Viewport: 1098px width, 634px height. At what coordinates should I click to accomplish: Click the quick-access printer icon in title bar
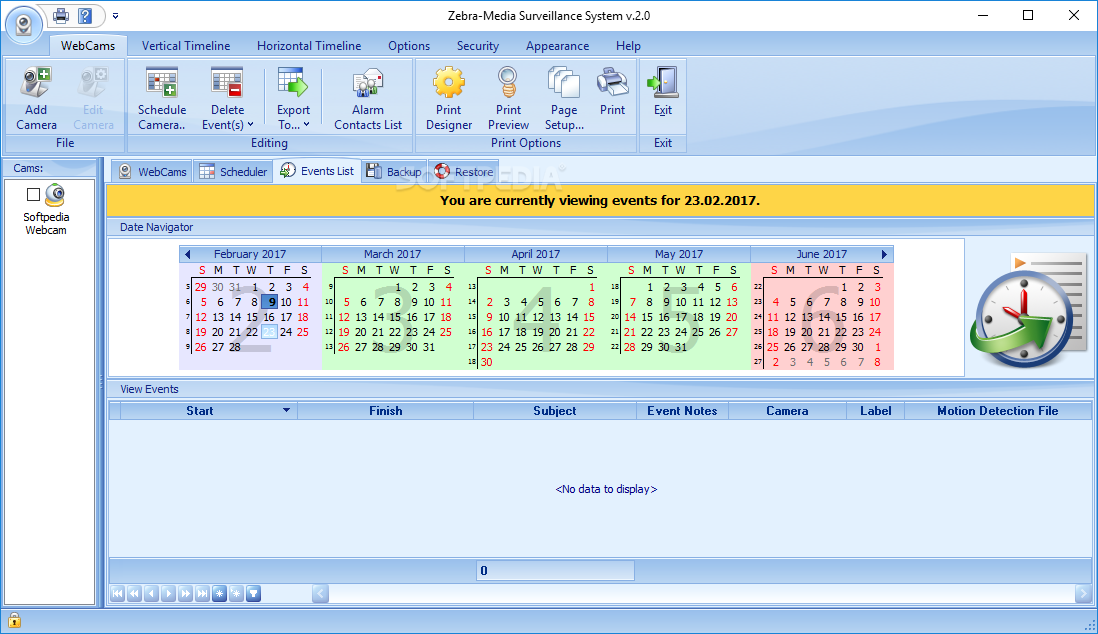click(x=61, y=15)
